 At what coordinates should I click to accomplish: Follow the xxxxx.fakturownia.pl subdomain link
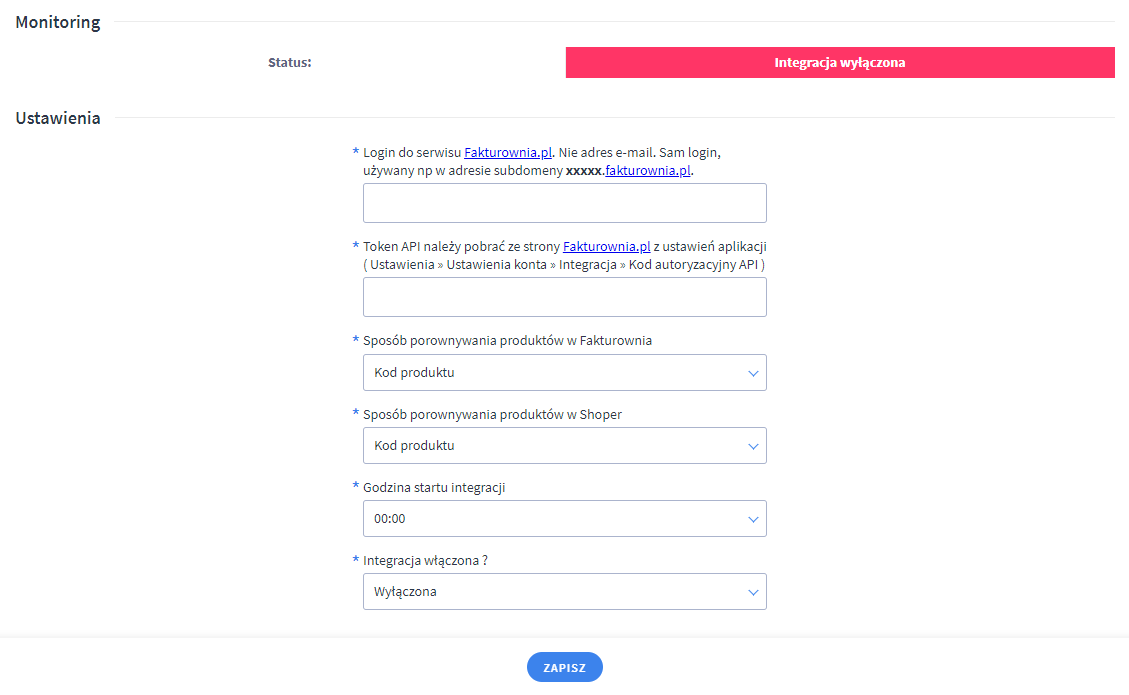point(648,171)
